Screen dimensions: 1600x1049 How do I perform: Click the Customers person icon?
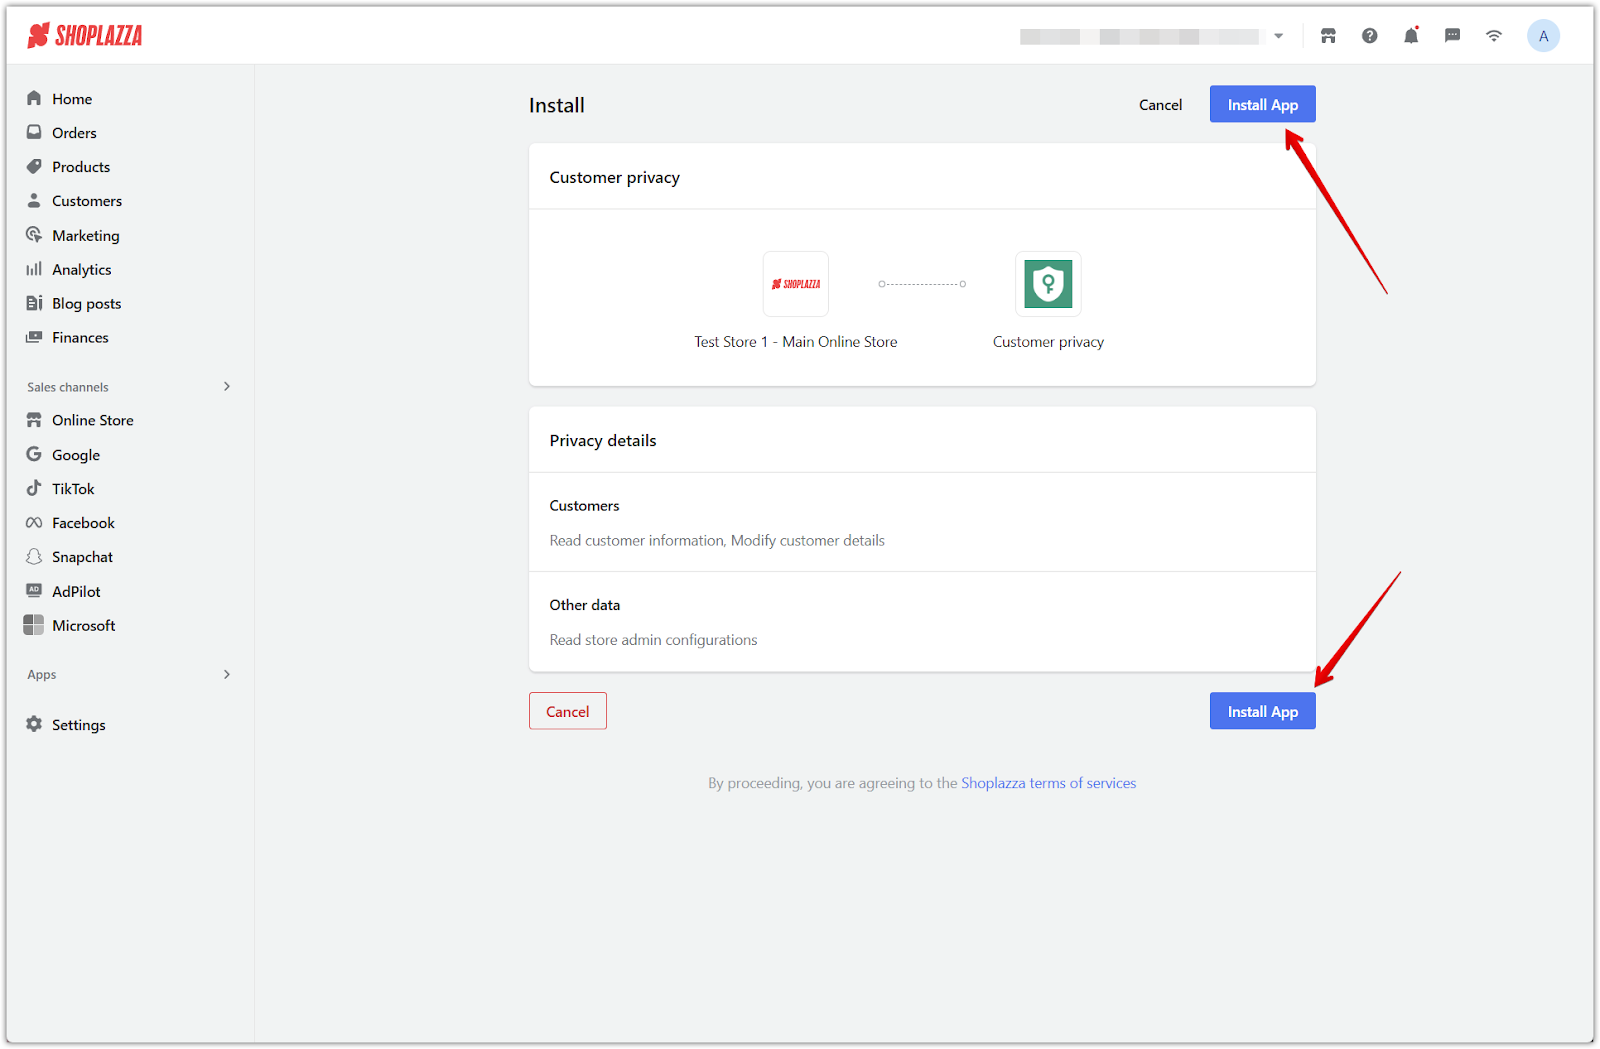coord(34,200)
